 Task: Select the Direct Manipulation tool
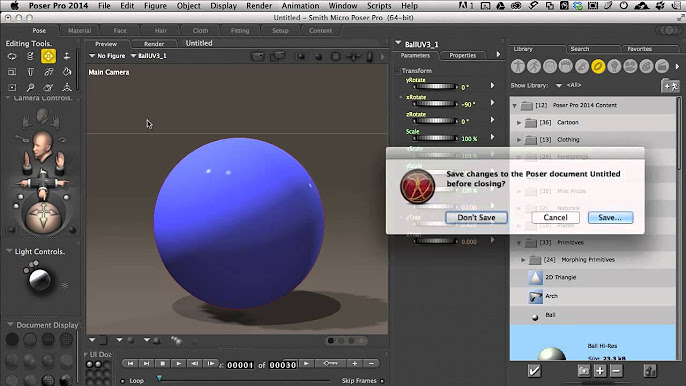66,88
